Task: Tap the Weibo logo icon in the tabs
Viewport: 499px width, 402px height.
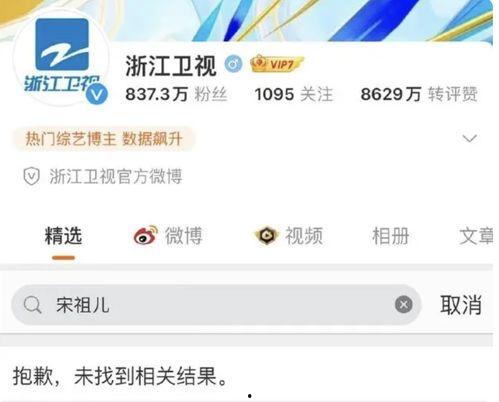Action: click(x=146, y=235)
